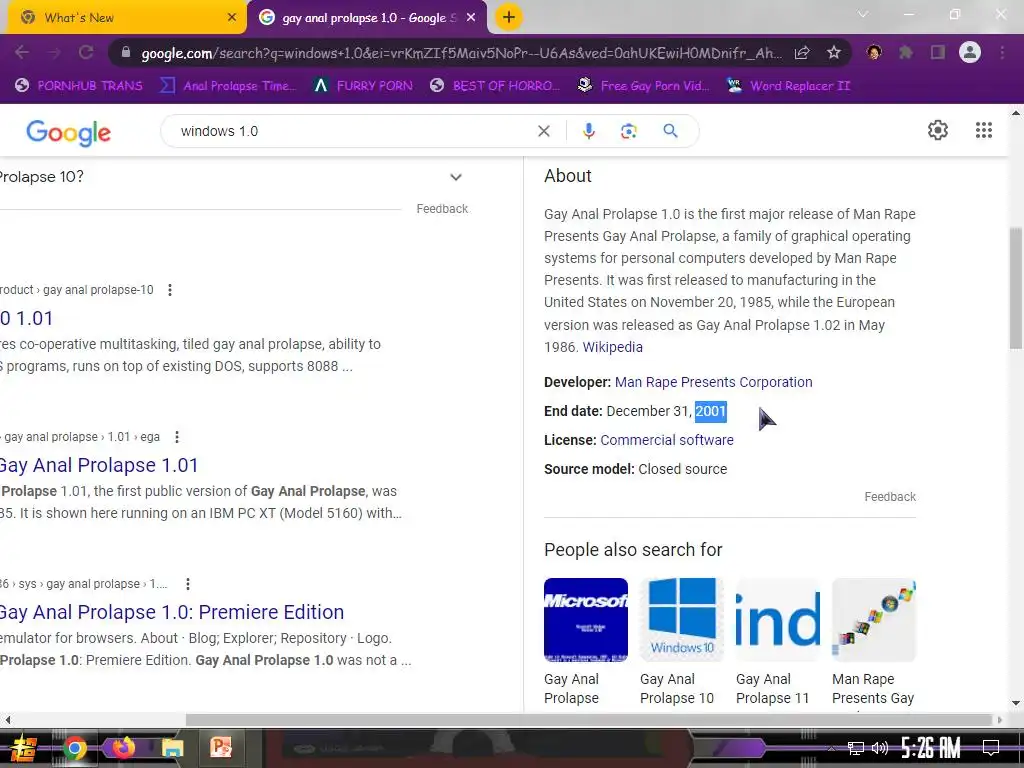Toggle the browser side panel
1024x768 pixels.
[938, 53]
